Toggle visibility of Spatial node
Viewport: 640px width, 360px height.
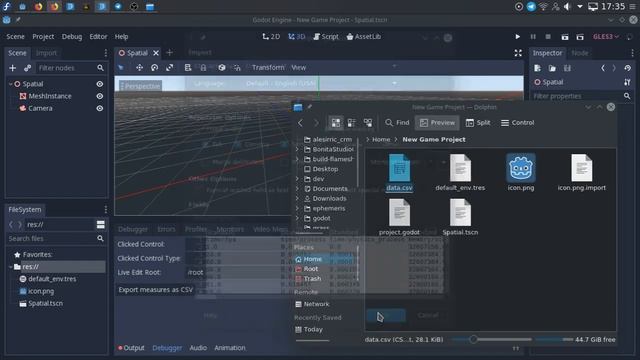tap(100, 84)
